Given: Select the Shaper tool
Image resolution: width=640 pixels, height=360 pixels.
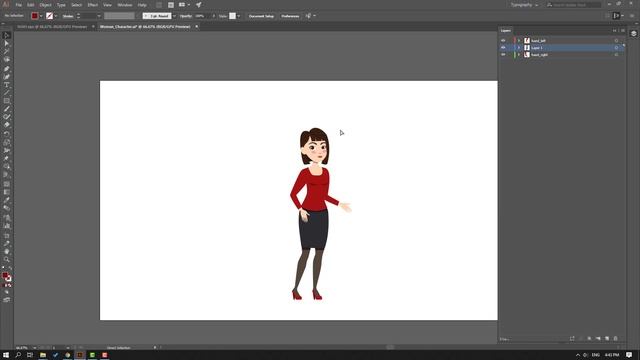Looking at the screenshot, I should click(x=7, y=117).
